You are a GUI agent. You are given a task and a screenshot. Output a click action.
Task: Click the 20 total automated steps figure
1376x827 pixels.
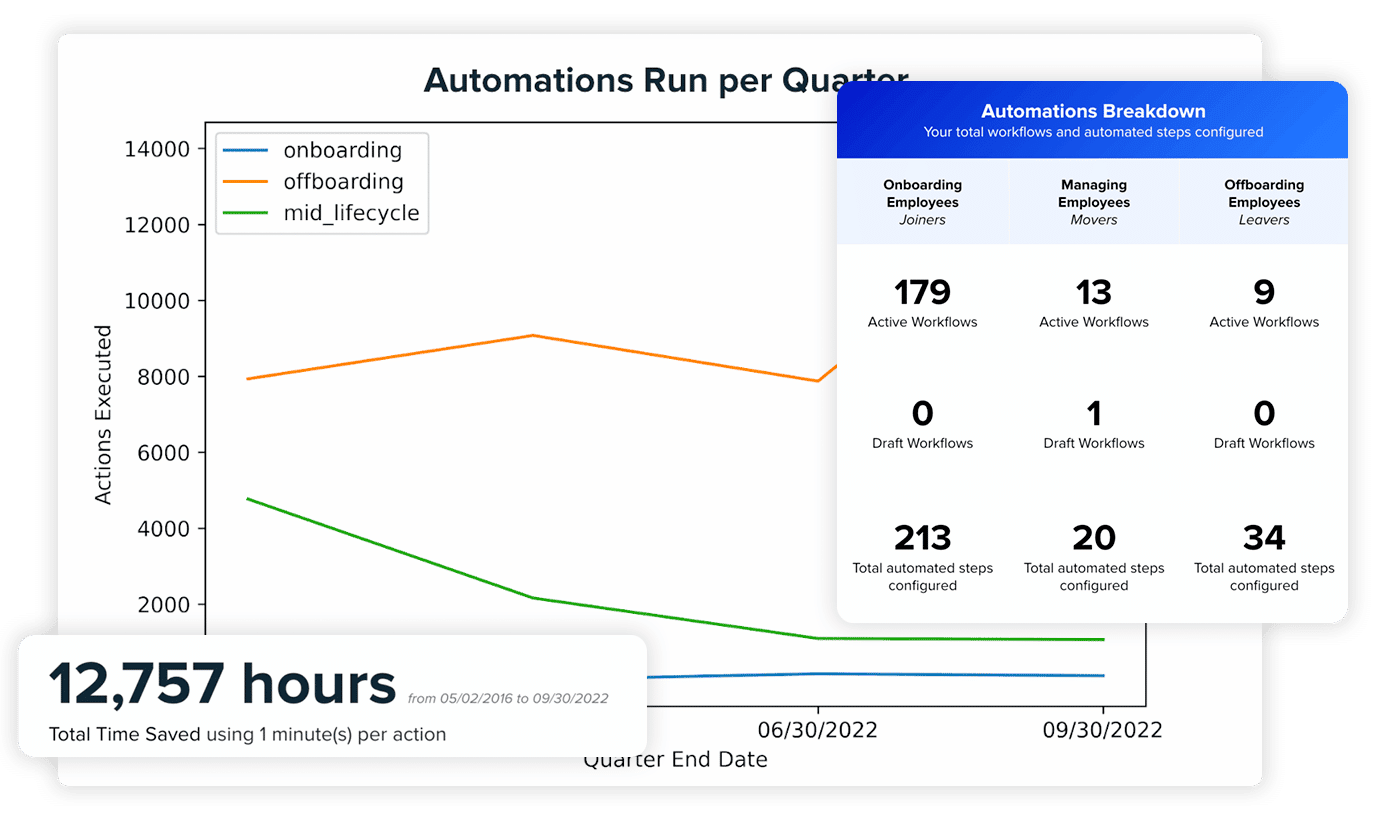pyautogui.click(x=1093, y=538)
